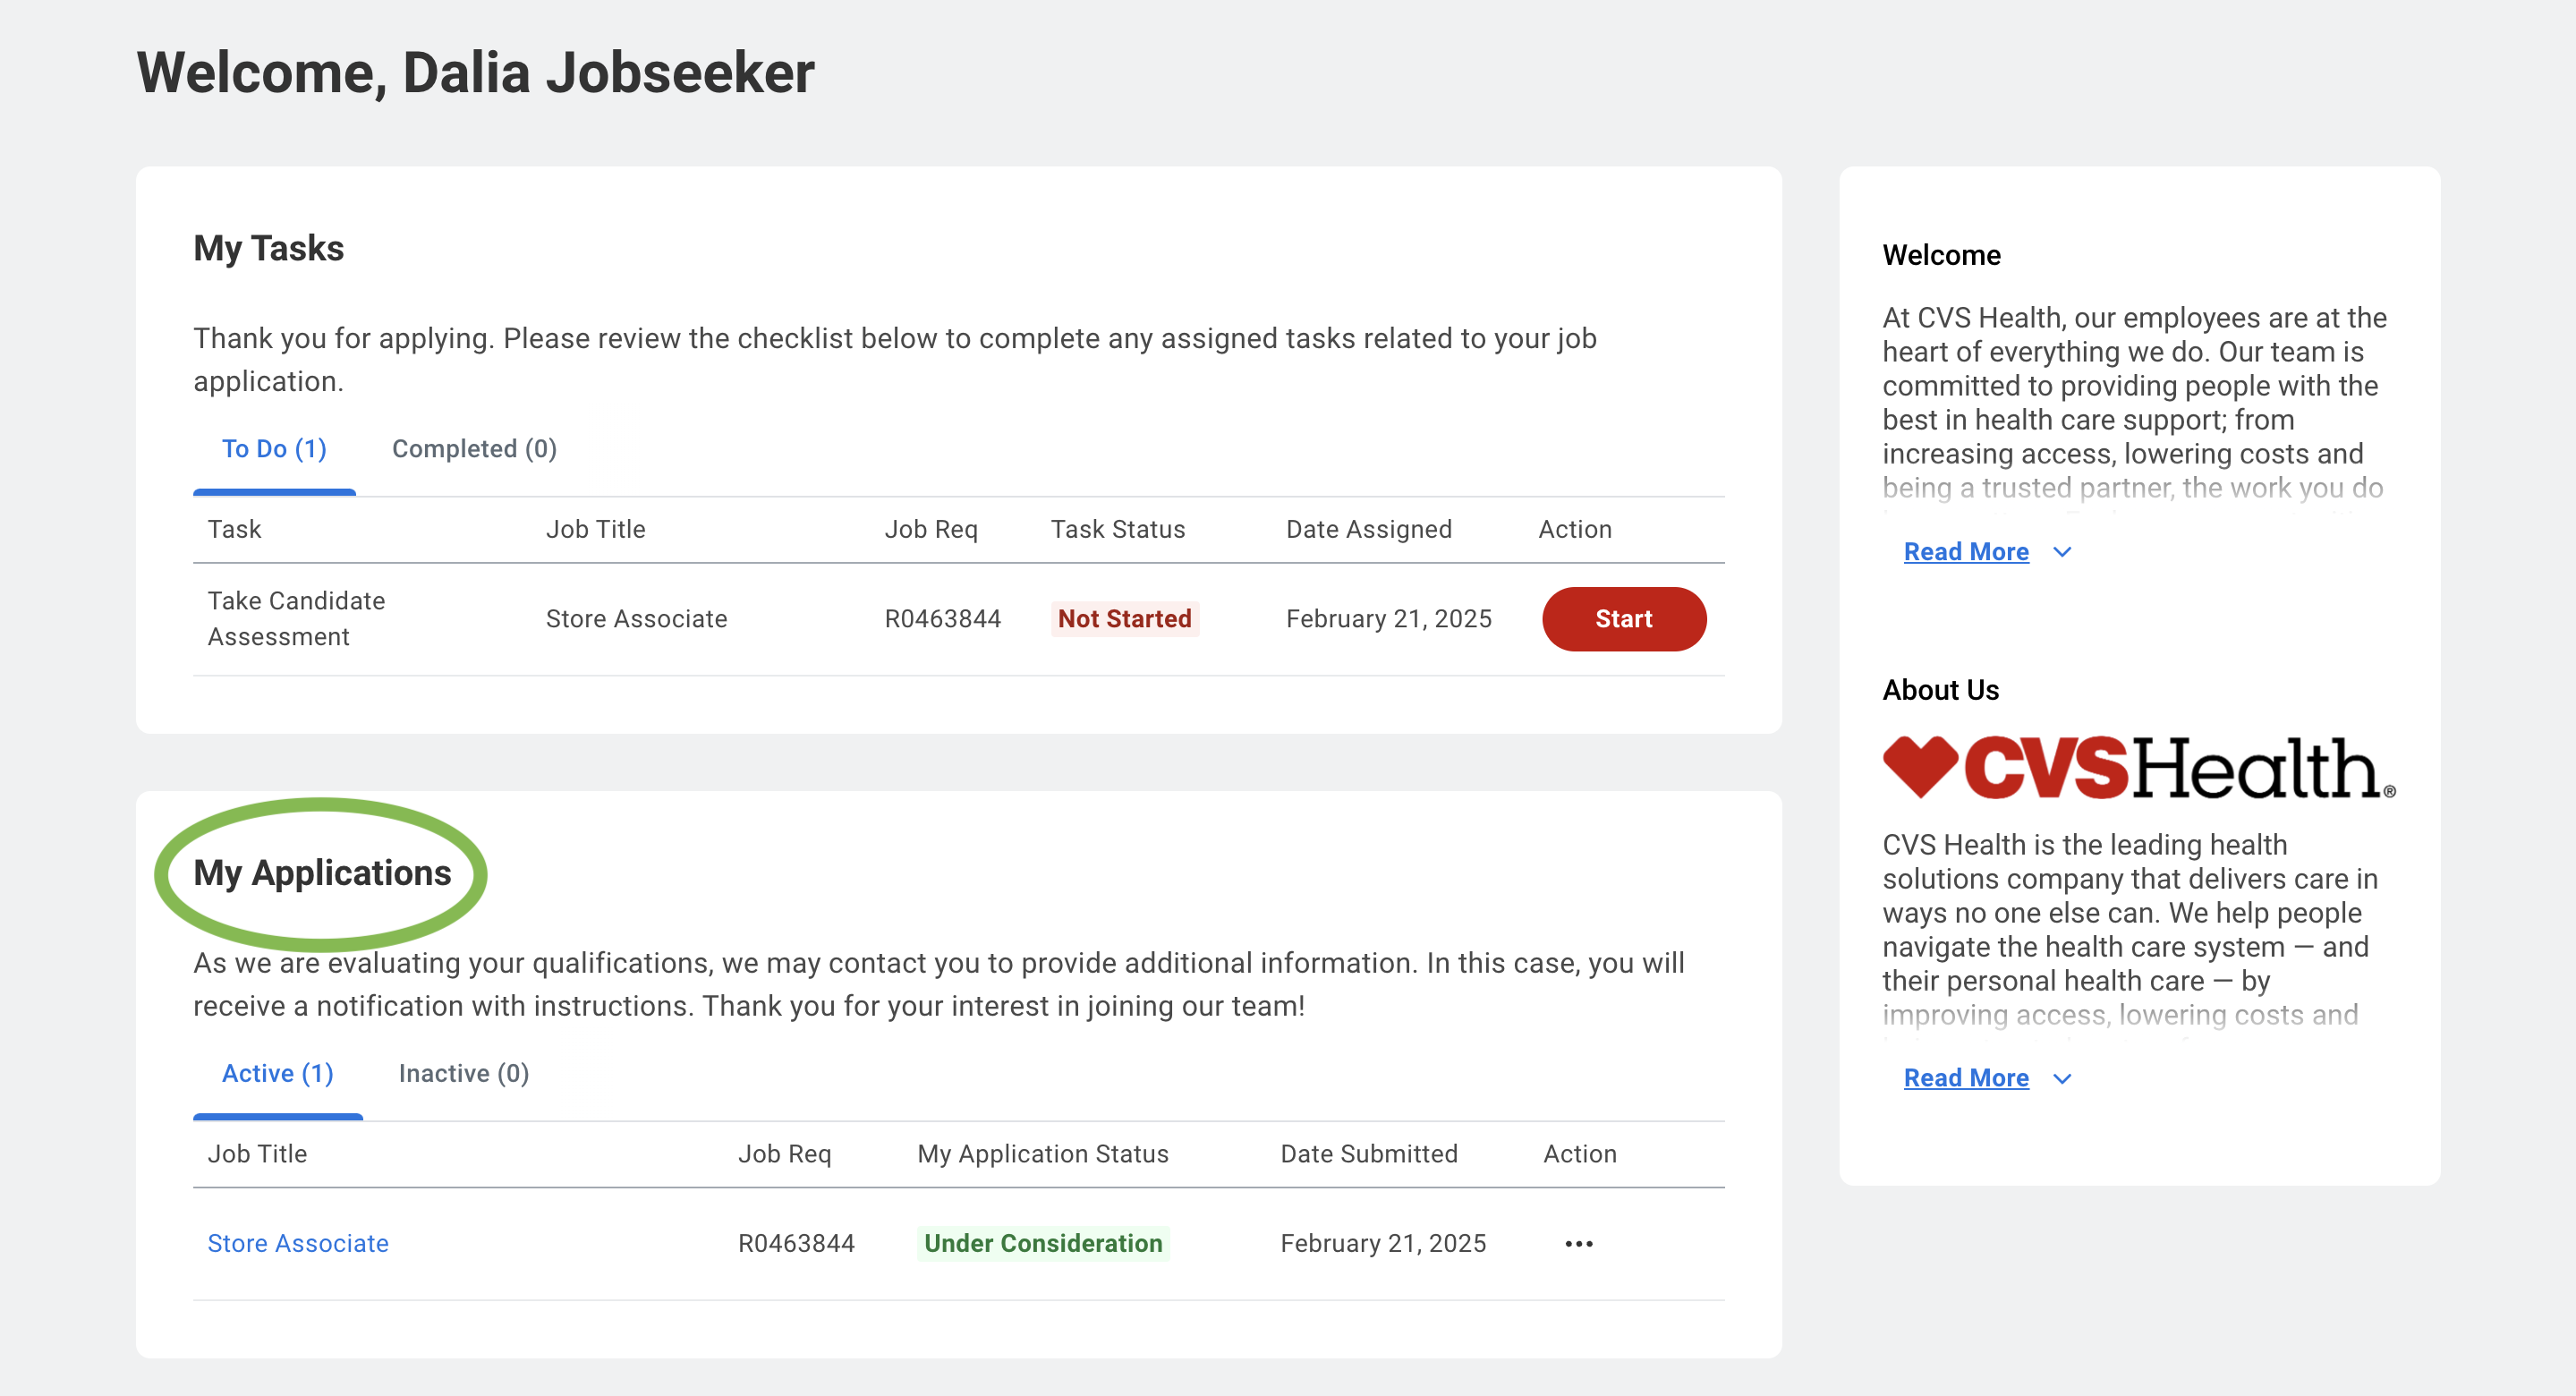The image size is (2576, 1396).
Task: Switch to the Completed (0) tab
Action: coord(474,449)
